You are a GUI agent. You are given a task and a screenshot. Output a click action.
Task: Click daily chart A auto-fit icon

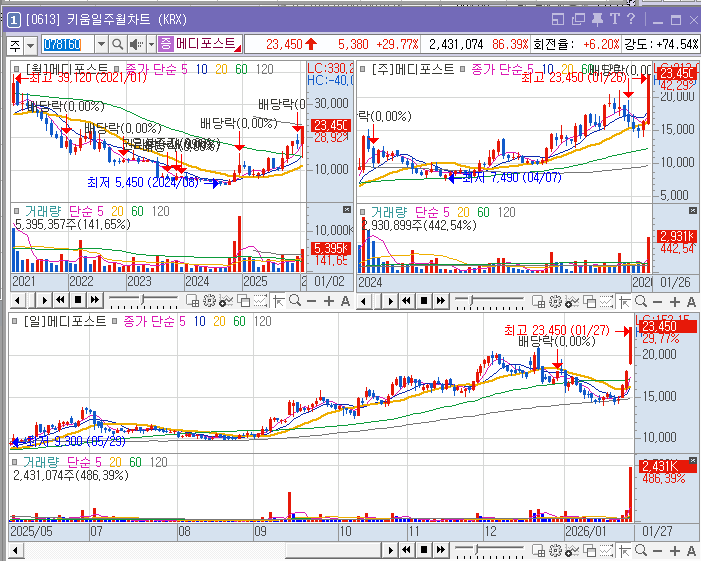tap(691, 551)
